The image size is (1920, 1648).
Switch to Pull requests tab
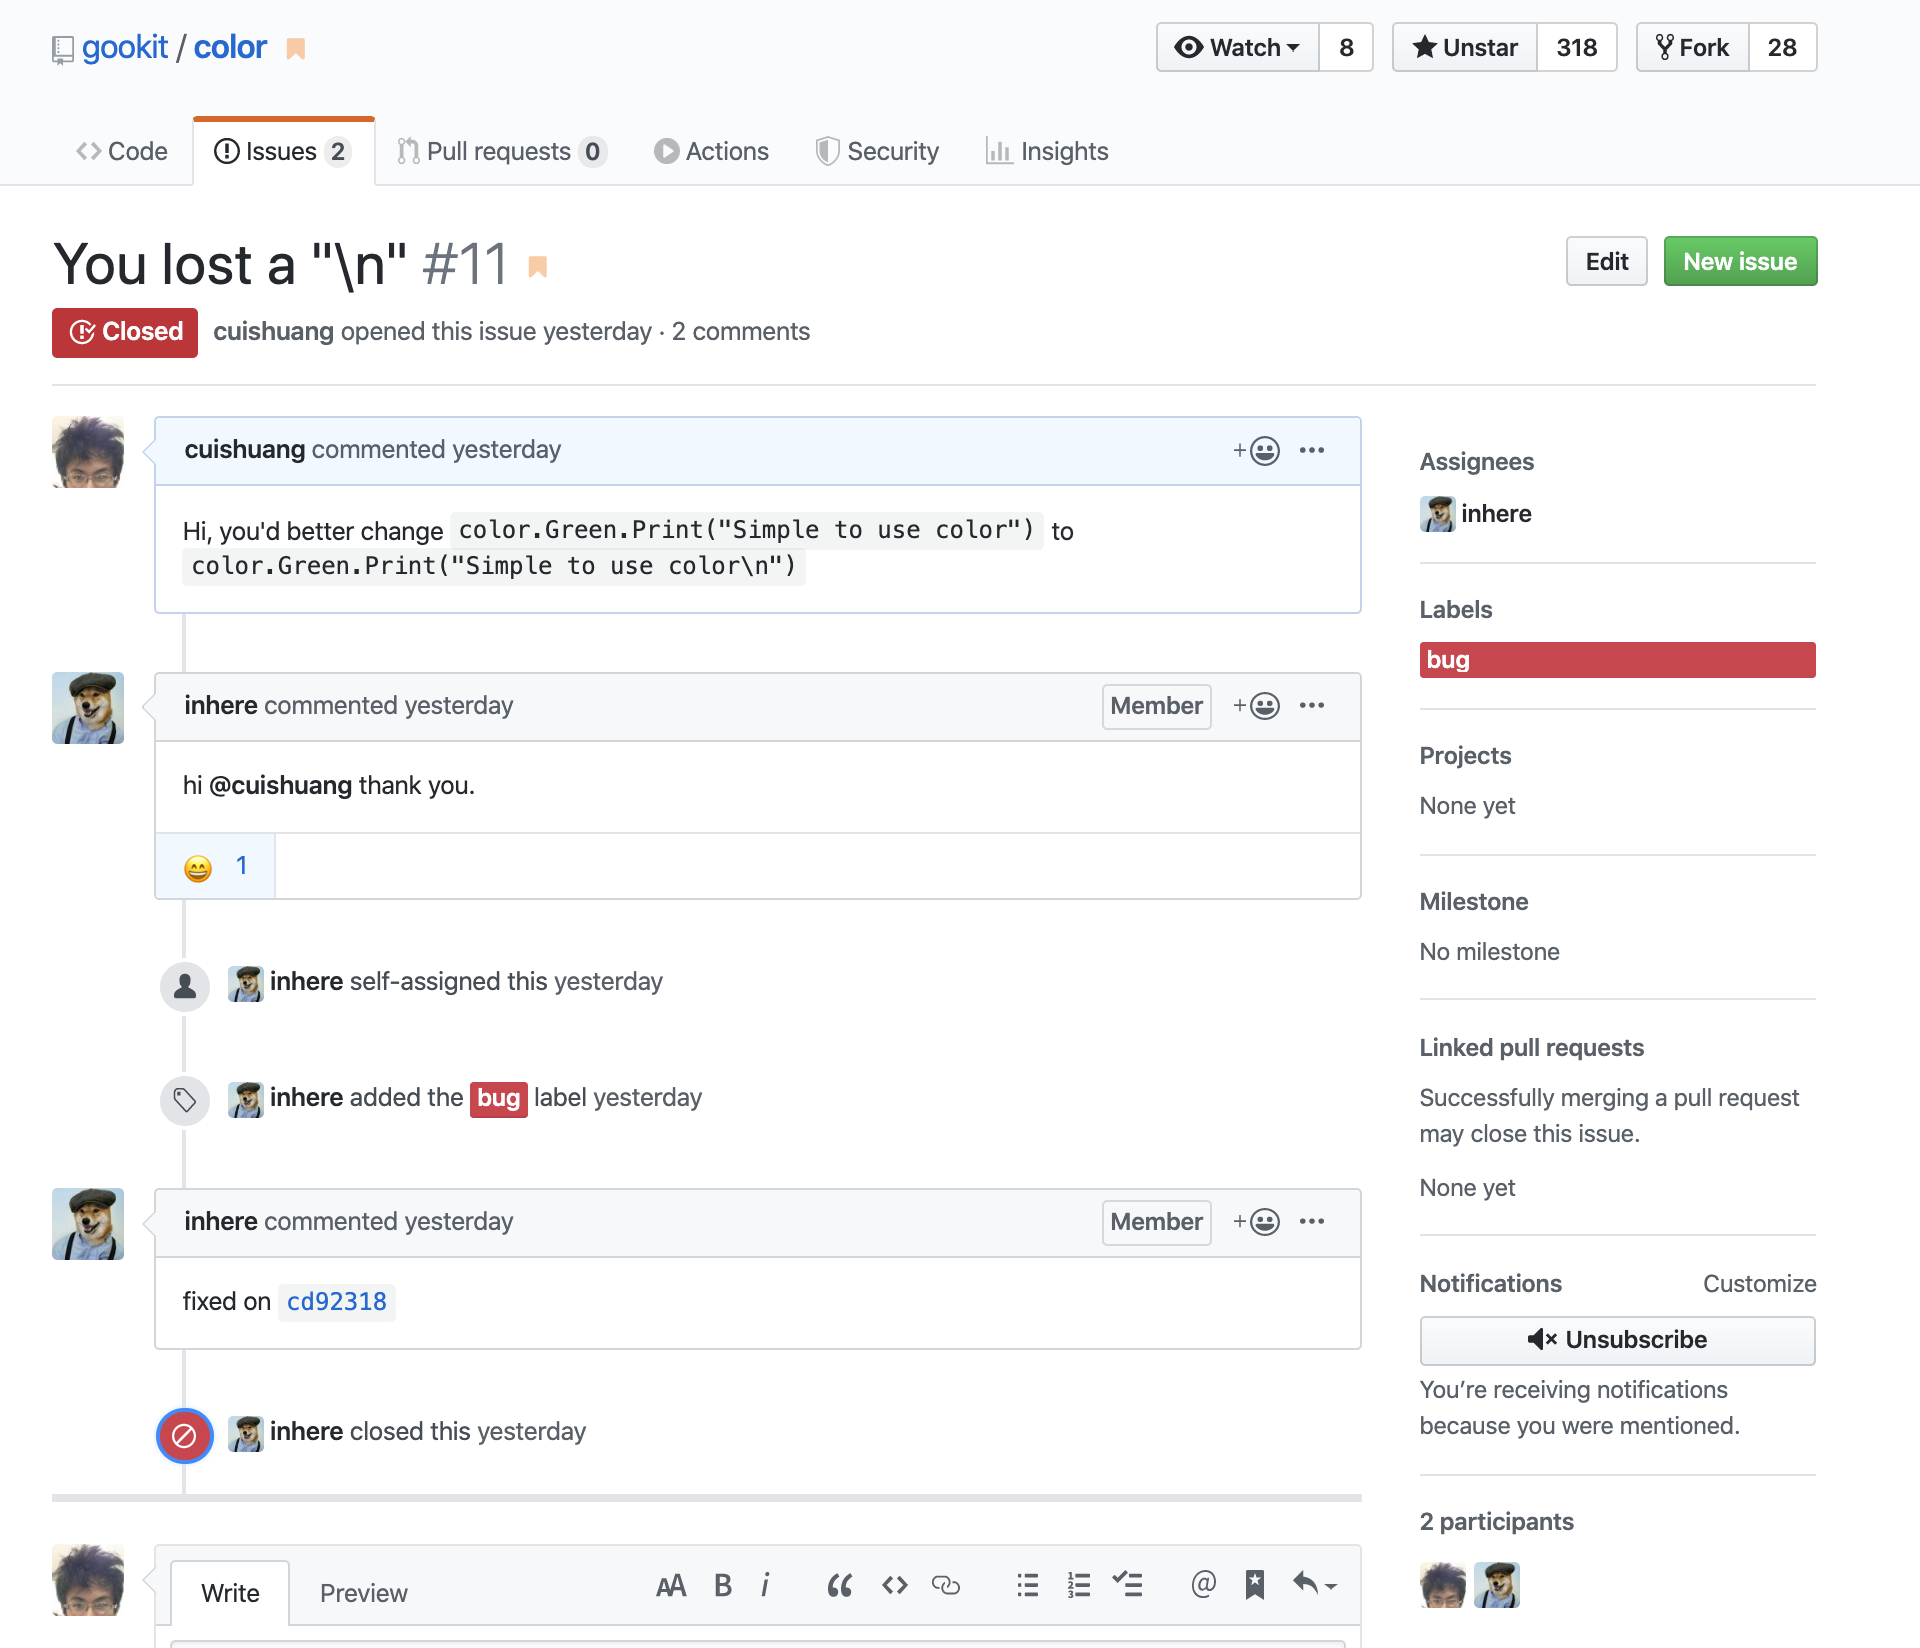click(500, 151)
